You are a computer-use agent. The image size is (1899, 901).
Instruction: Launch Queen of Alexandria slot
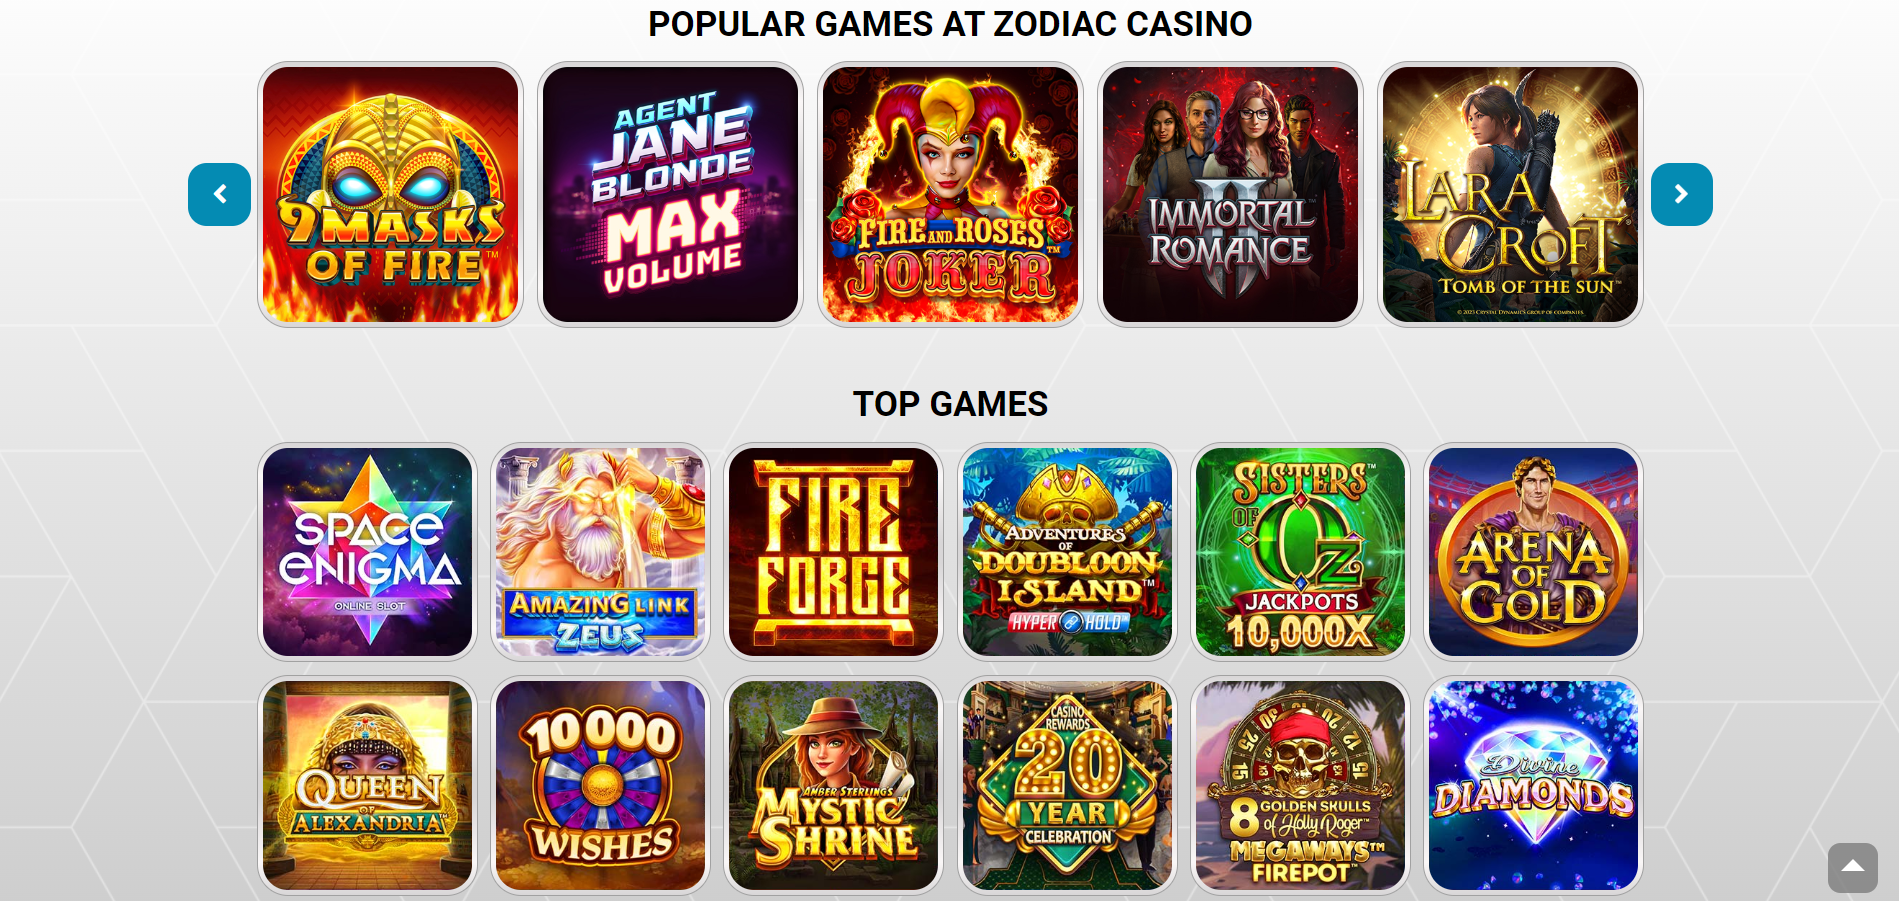click(367, 785)
